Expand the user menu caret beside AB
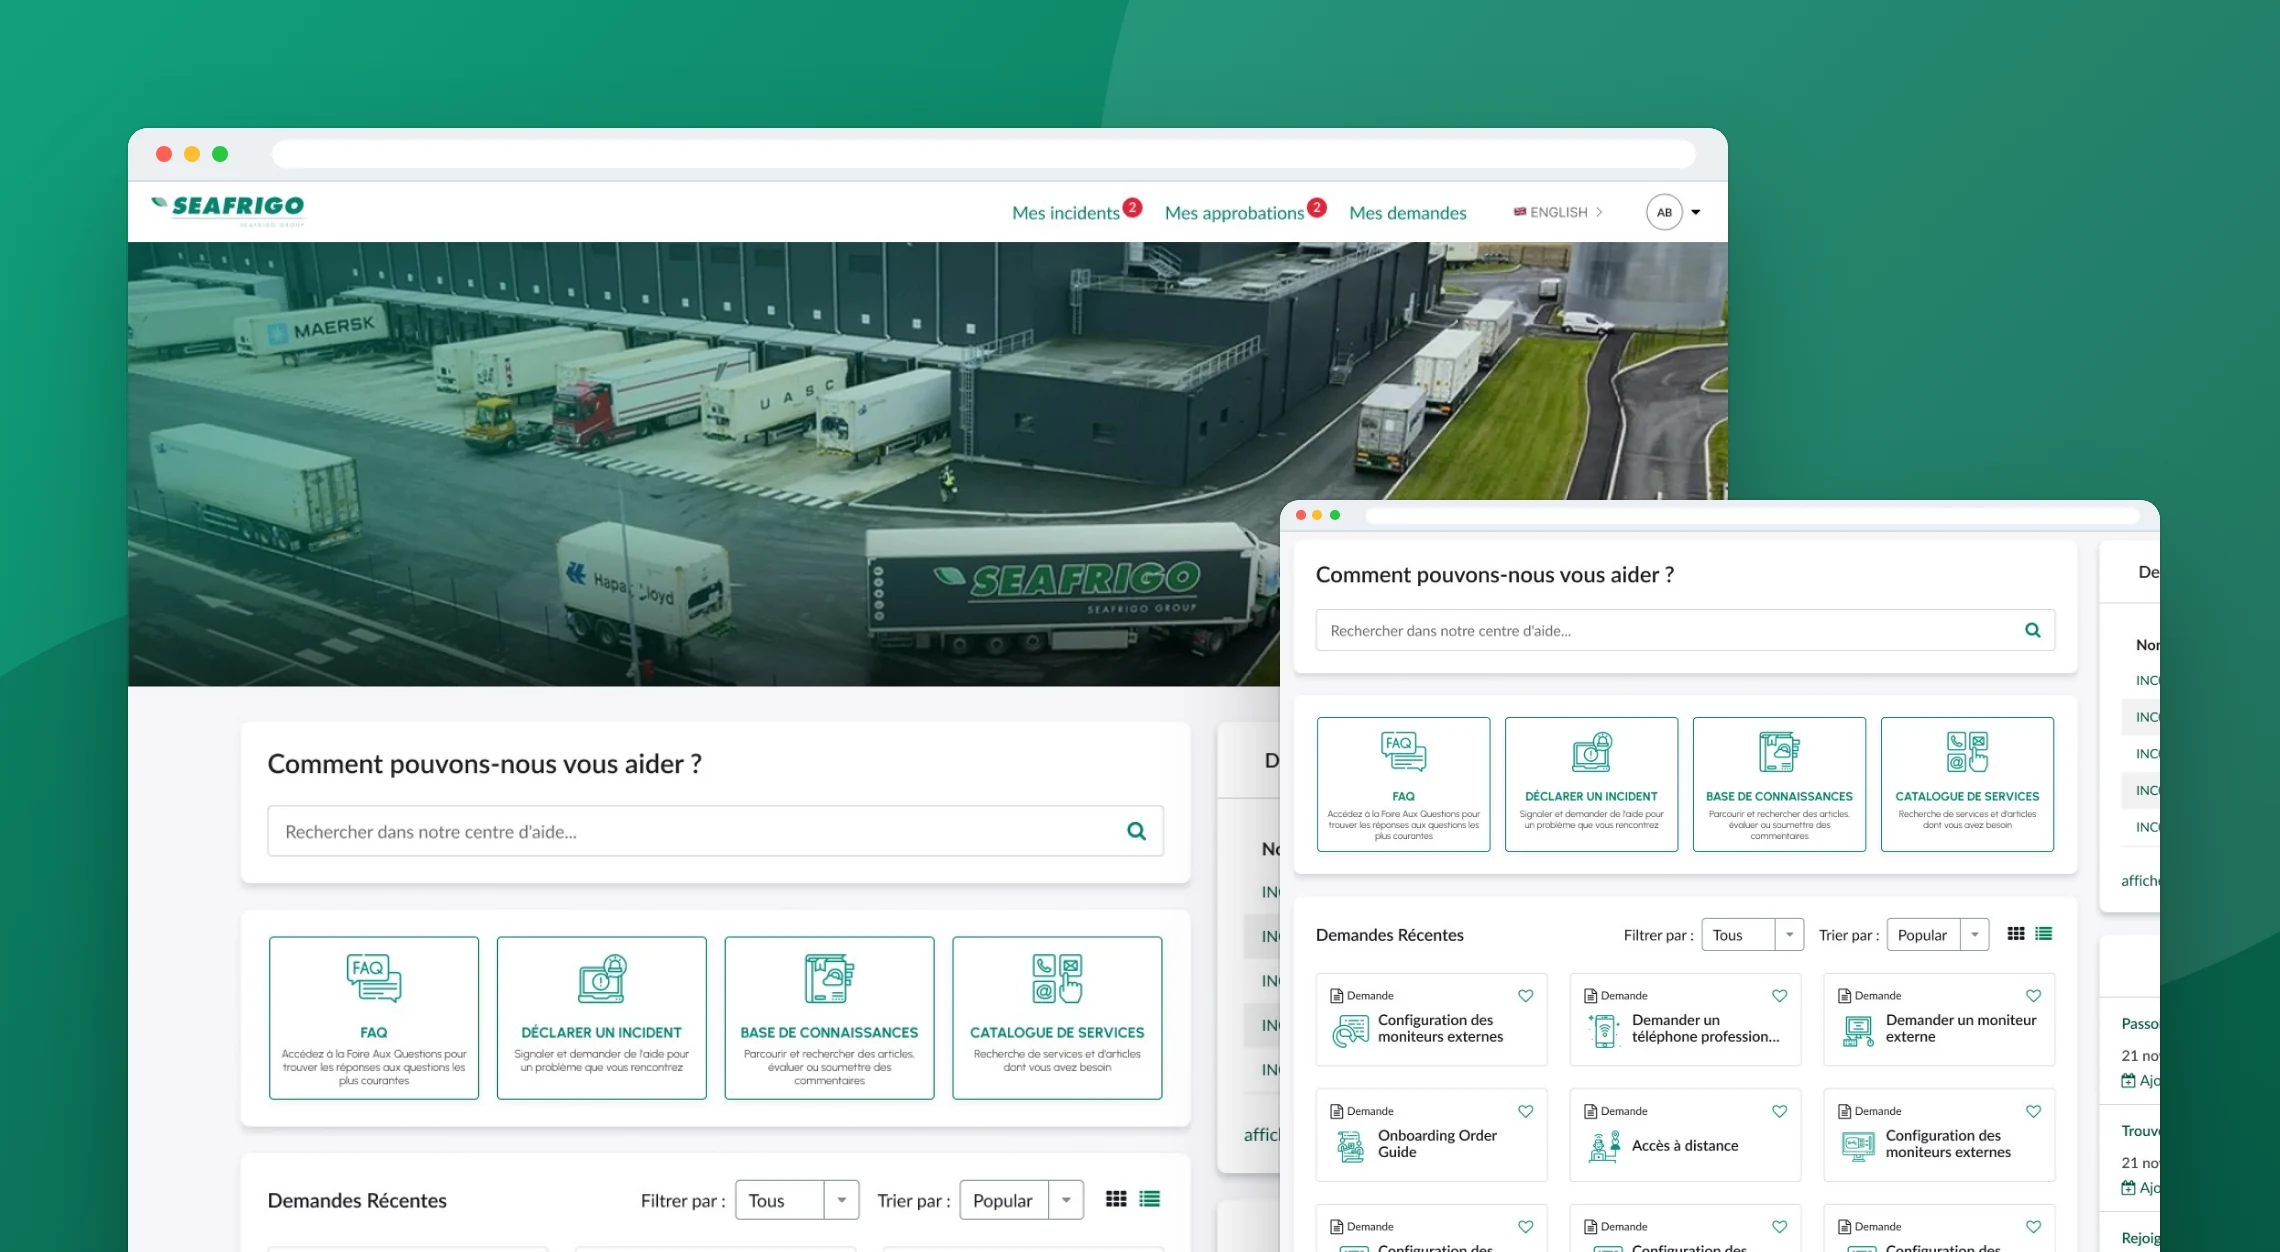Viewport: 2280px width, 1252px height. point(1696,212)
